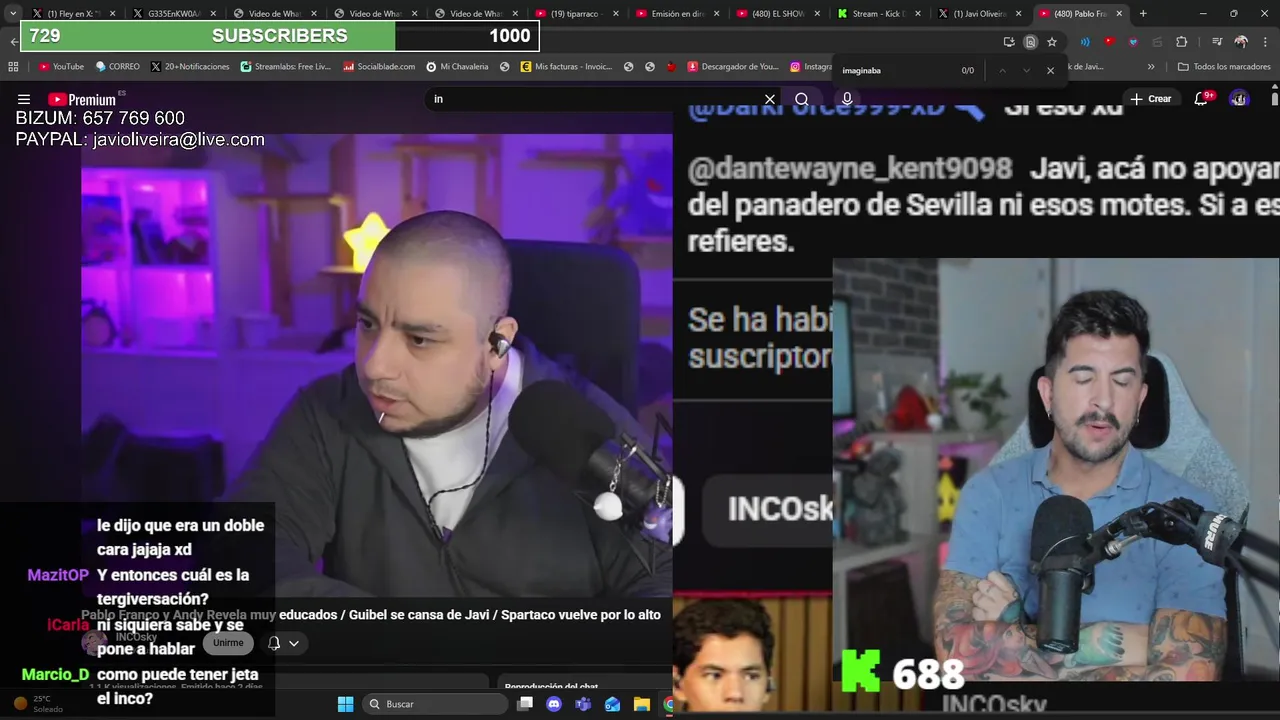1280x720 pixels.
Task: Open Chrome profile avatar
Action: pyautogui.click(x=1241, y=42)
